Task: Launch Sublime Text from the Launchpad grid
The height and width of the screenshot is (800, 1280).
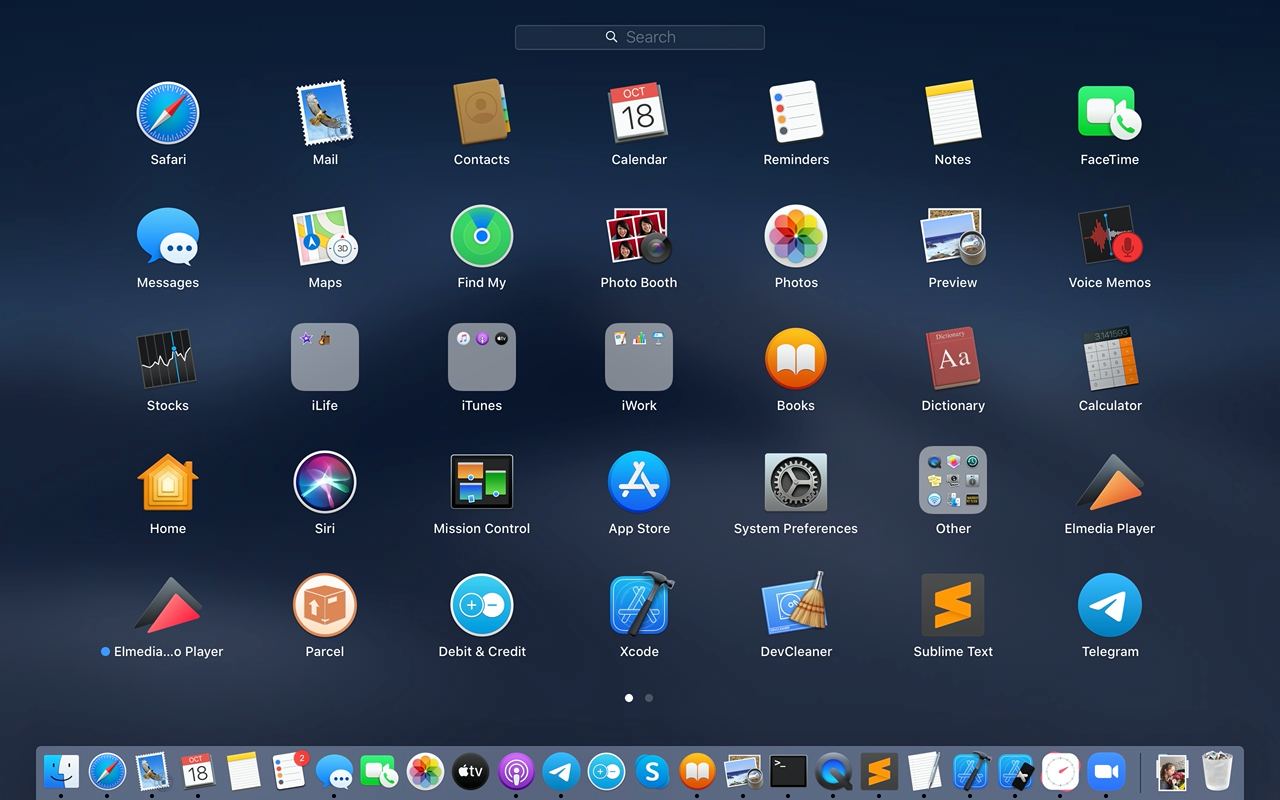Action: [953, 605]
